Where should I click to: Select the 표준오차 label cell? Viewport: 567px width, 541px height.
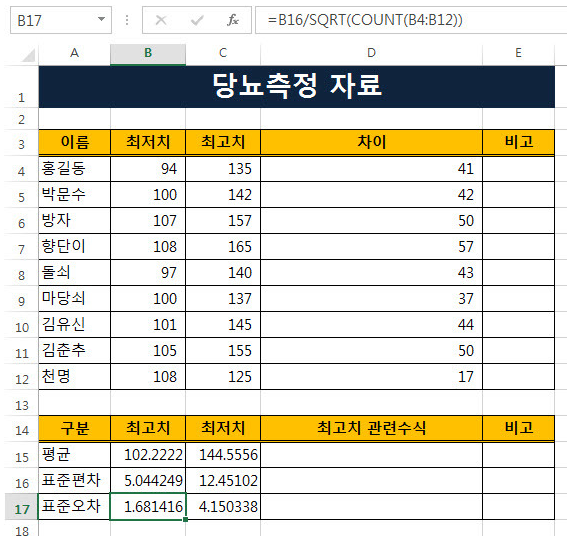point(74,507)
